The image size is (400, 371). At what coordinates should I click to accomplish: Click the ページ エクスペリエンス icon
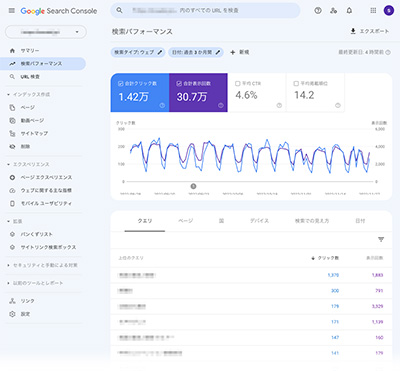tap(12, 177)
